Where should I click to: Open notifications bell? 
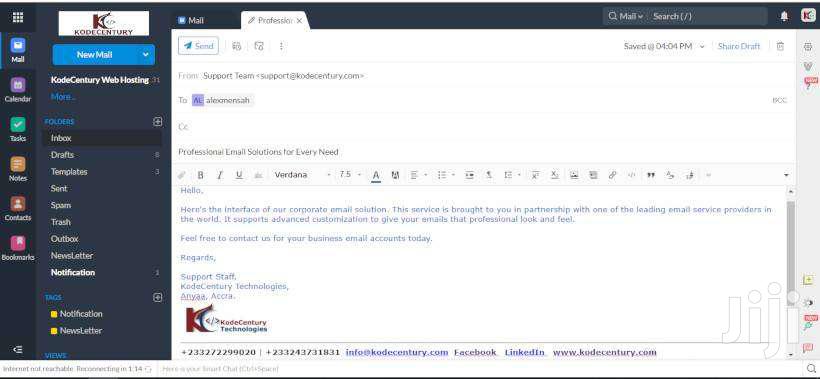coord(784,16)
